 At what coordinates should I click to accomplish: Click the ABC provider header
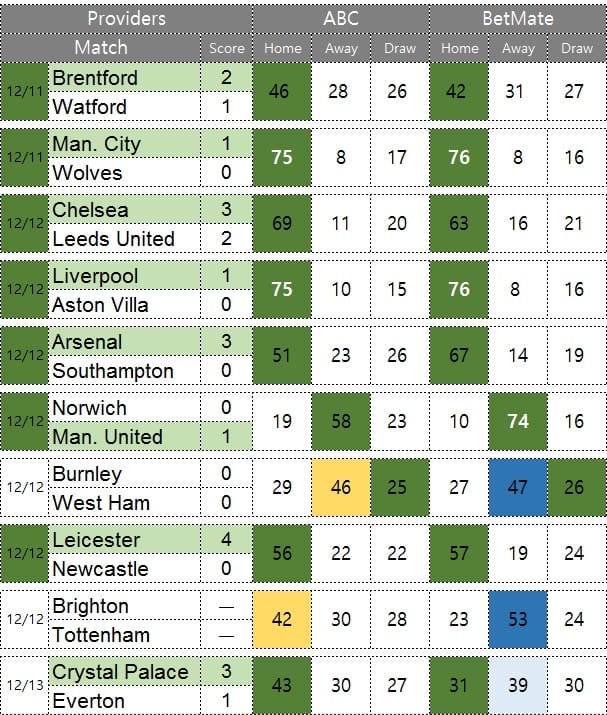pyautogui.click(x=341, y=19)
